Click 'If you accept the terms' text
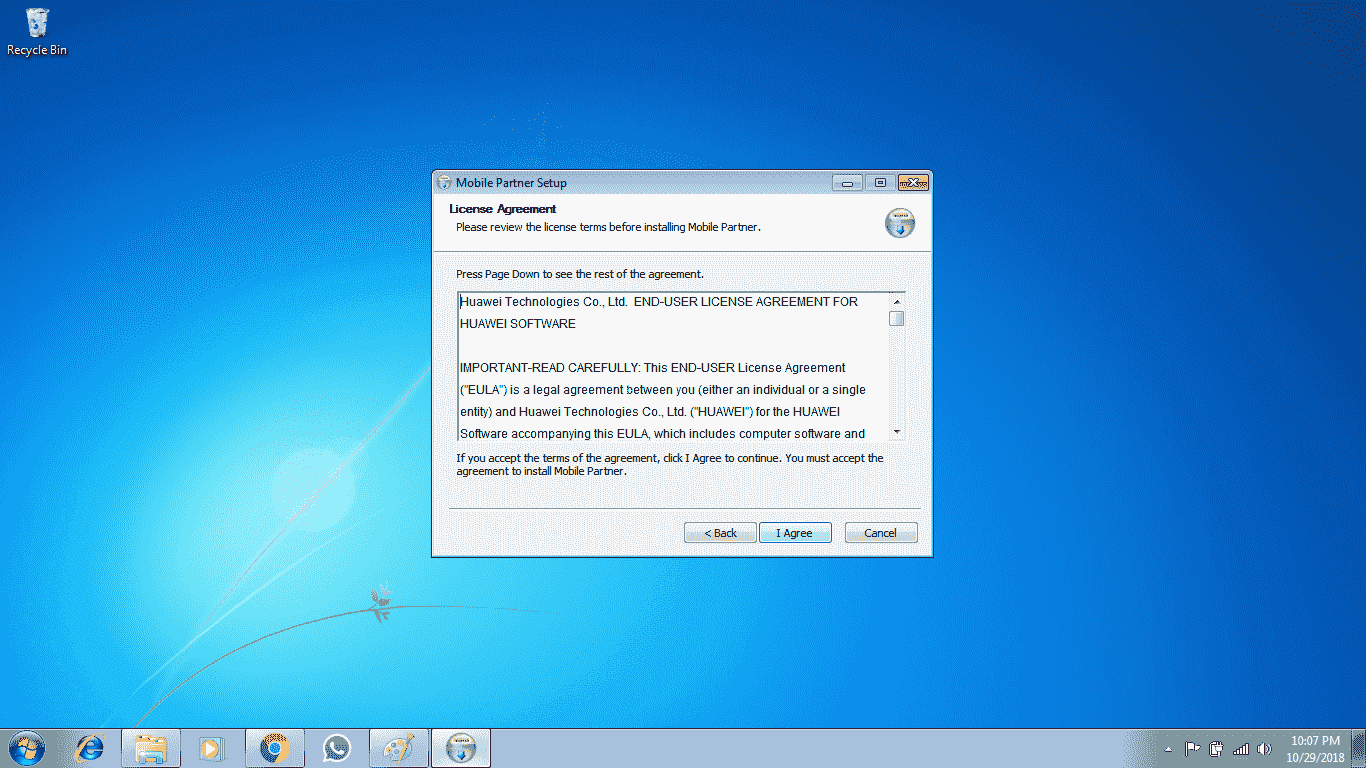Viewport: 1366px width, 768px height. click(670, 465)
